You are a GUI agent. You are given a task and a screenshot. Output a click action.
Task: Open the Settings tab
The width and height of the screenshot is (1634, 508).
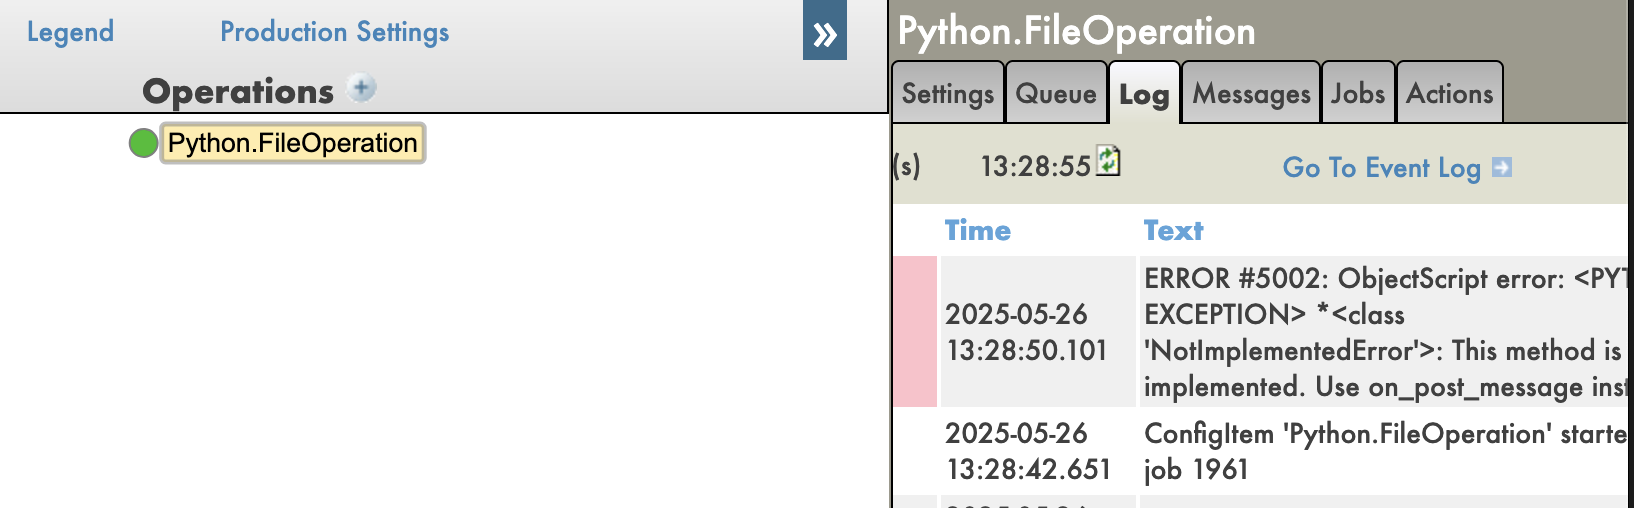pos(947,94)
